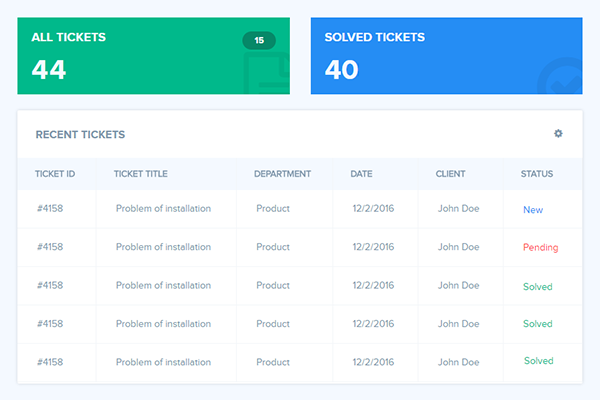Open the All Tickets count of 44

coord(48,70)
